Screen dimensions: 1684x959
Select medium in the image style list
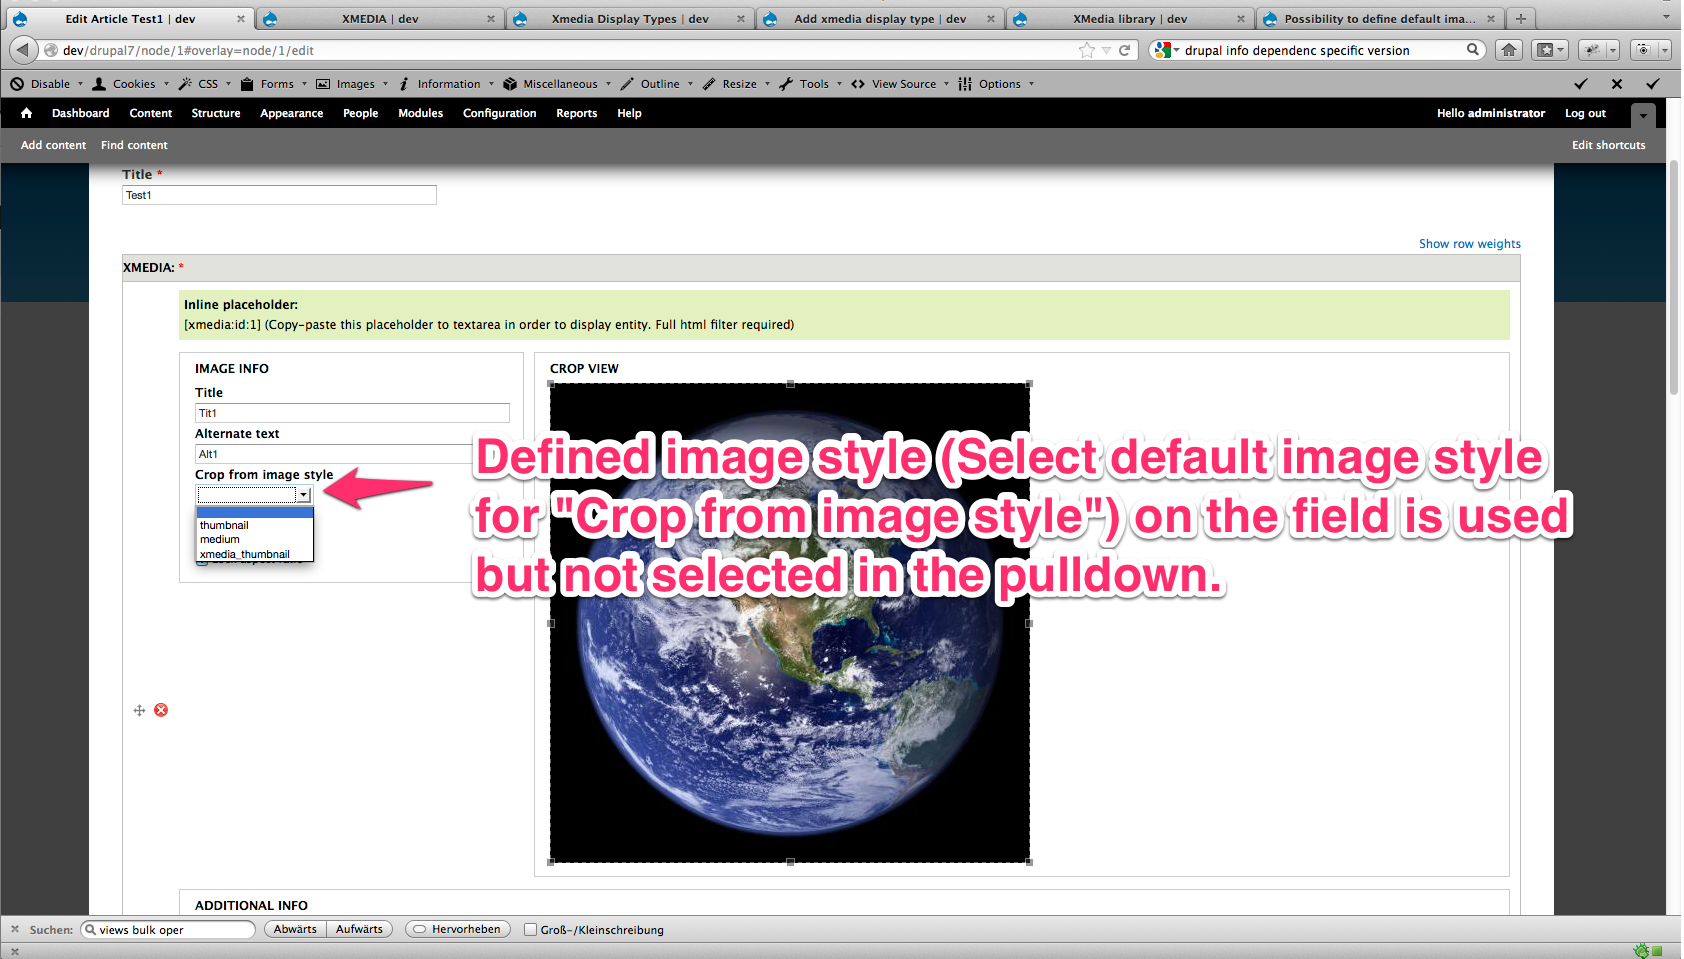[x=220, y=539]
